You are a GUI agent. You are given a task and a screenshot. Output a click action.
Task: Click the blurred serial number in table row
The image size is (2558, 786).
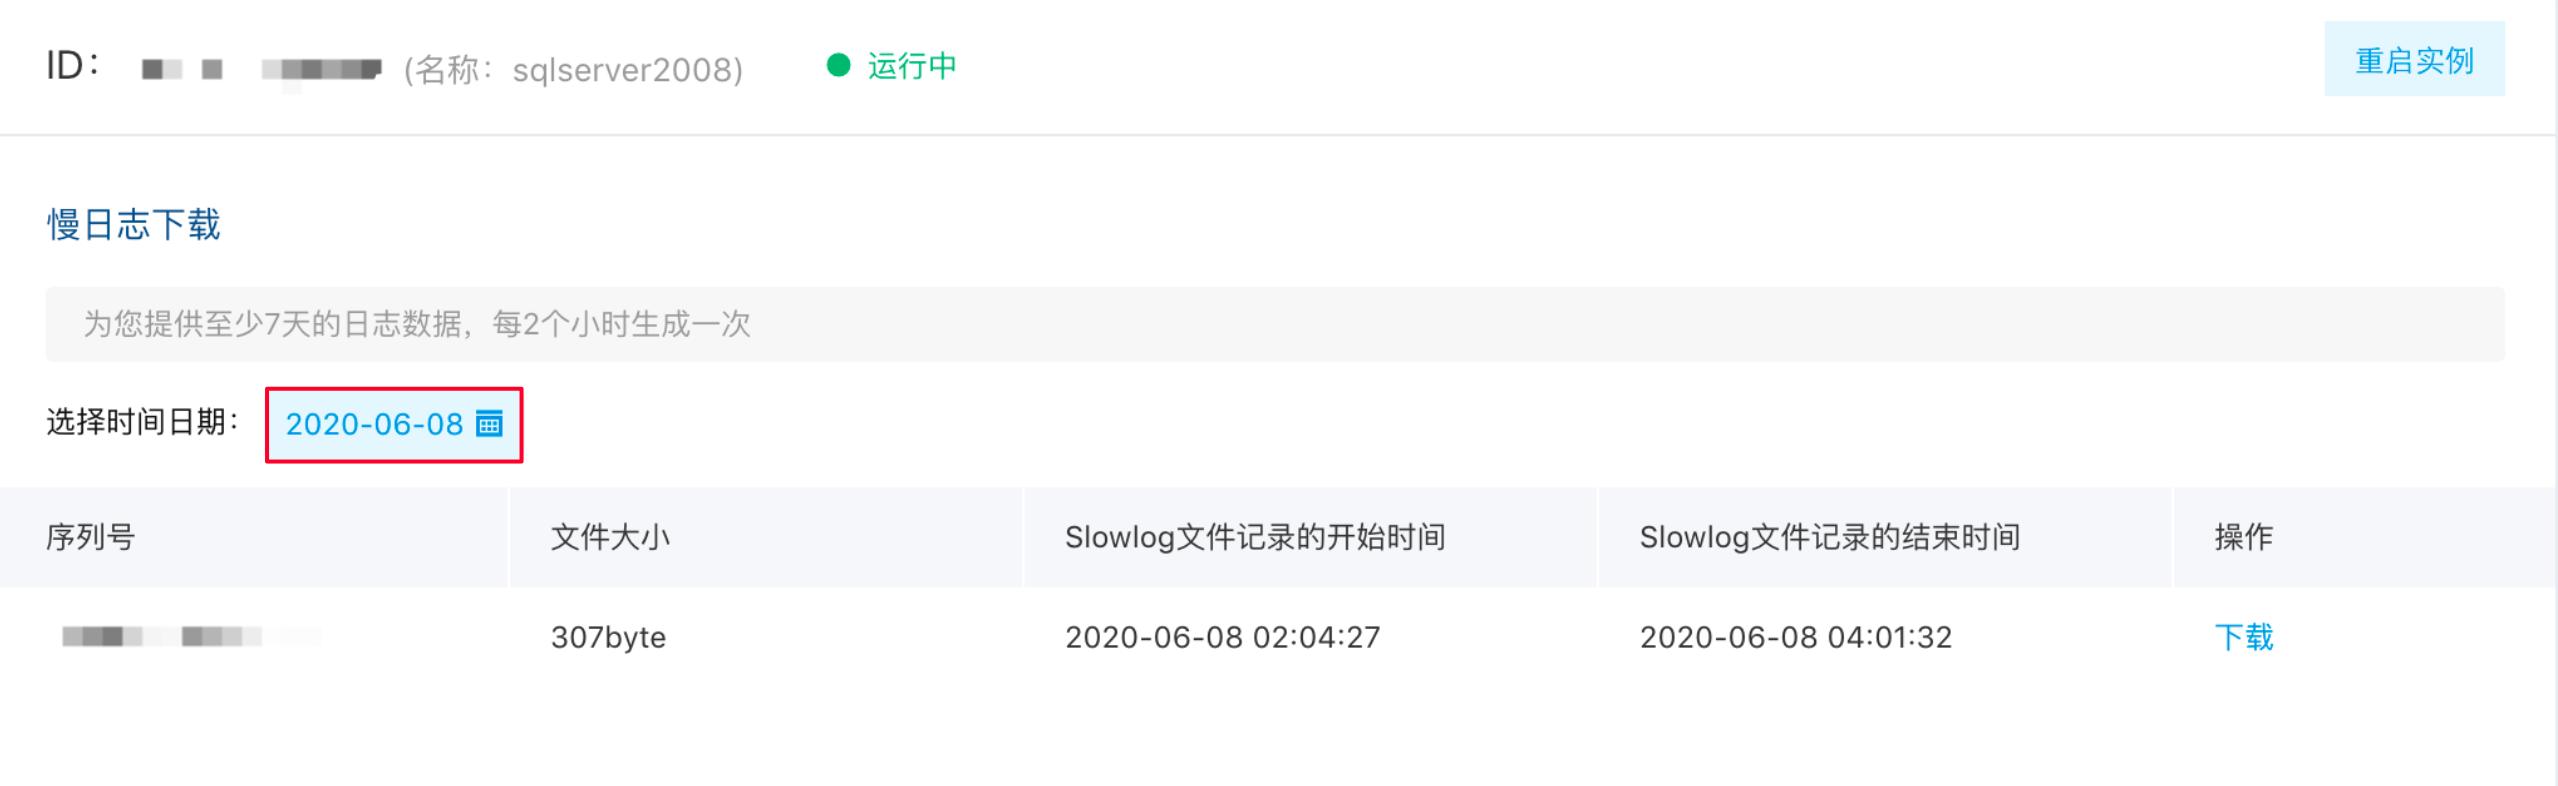[190, 636]
